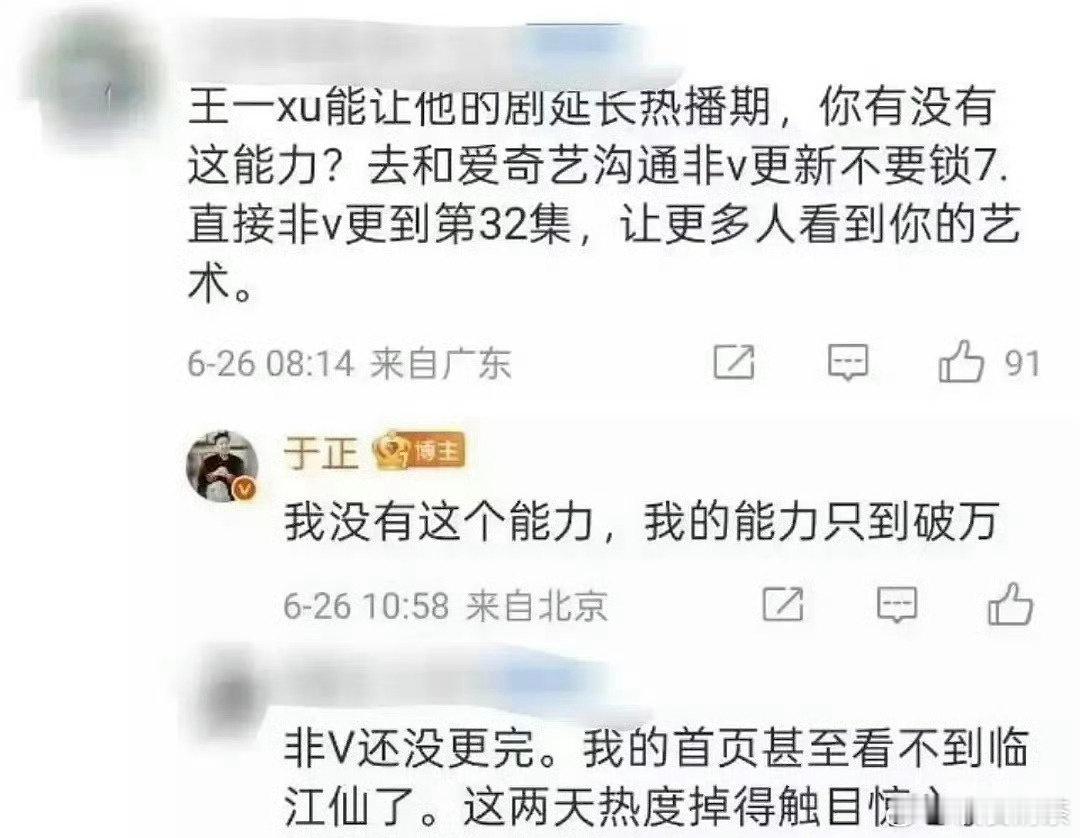This screenshot has height=838, width=1080.
Task: Click the 博主 badge label
Action: (438, 452)
